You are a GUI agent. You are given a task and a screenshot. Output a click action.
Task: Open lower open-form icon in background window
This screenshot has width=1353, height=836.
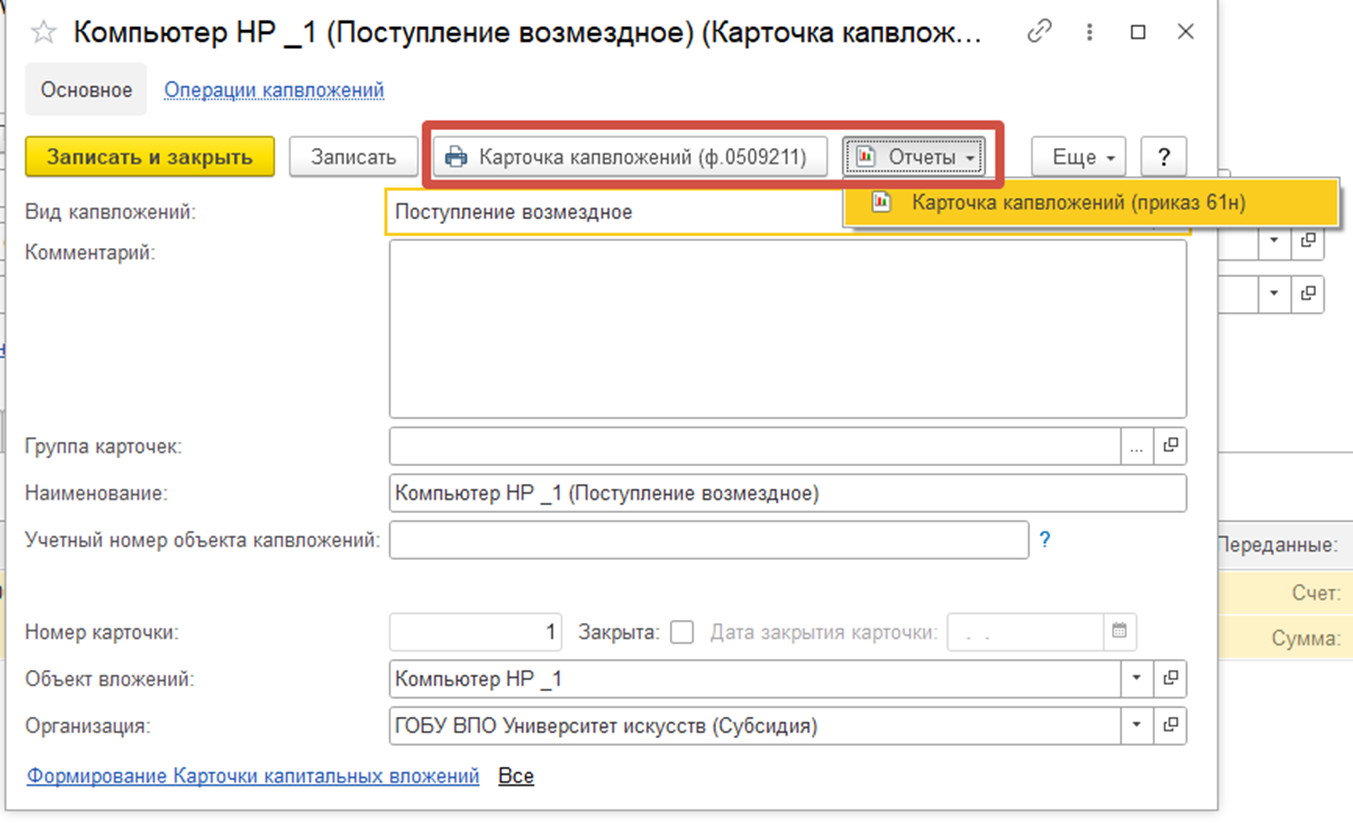(x=1308, y=294)
